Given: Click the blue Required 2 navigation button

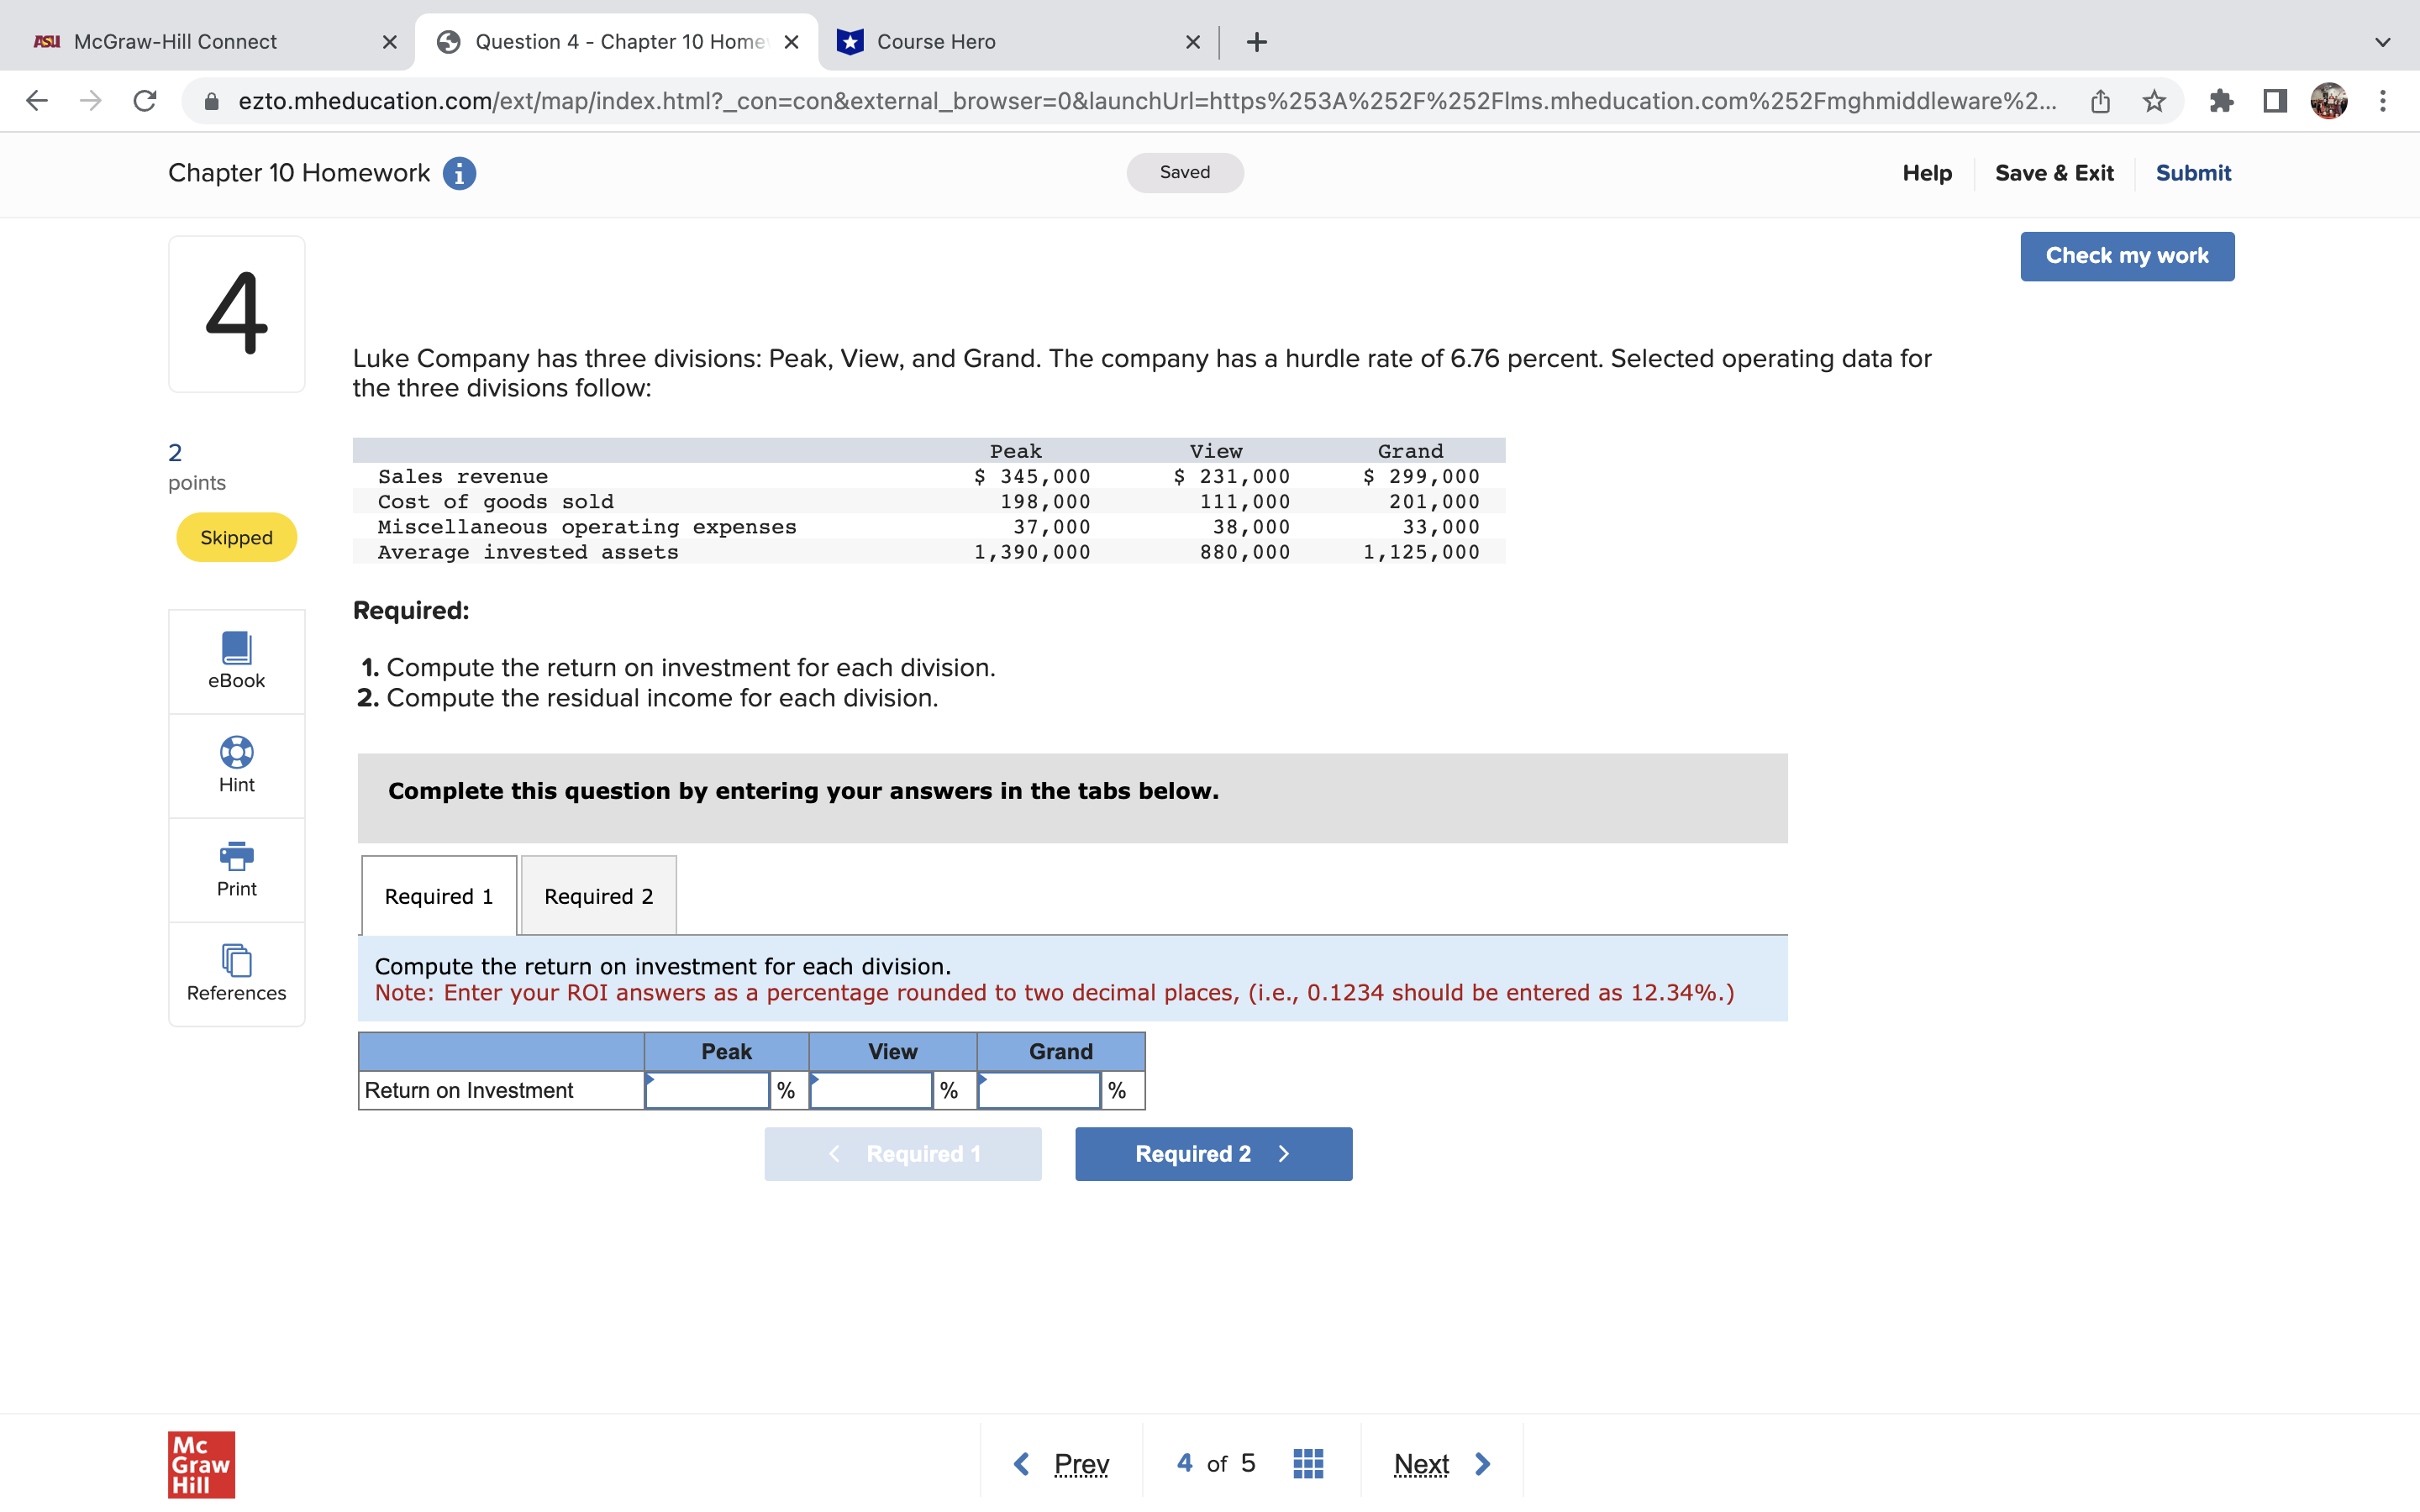Looking at the screenshot, I should 1213,1154.
